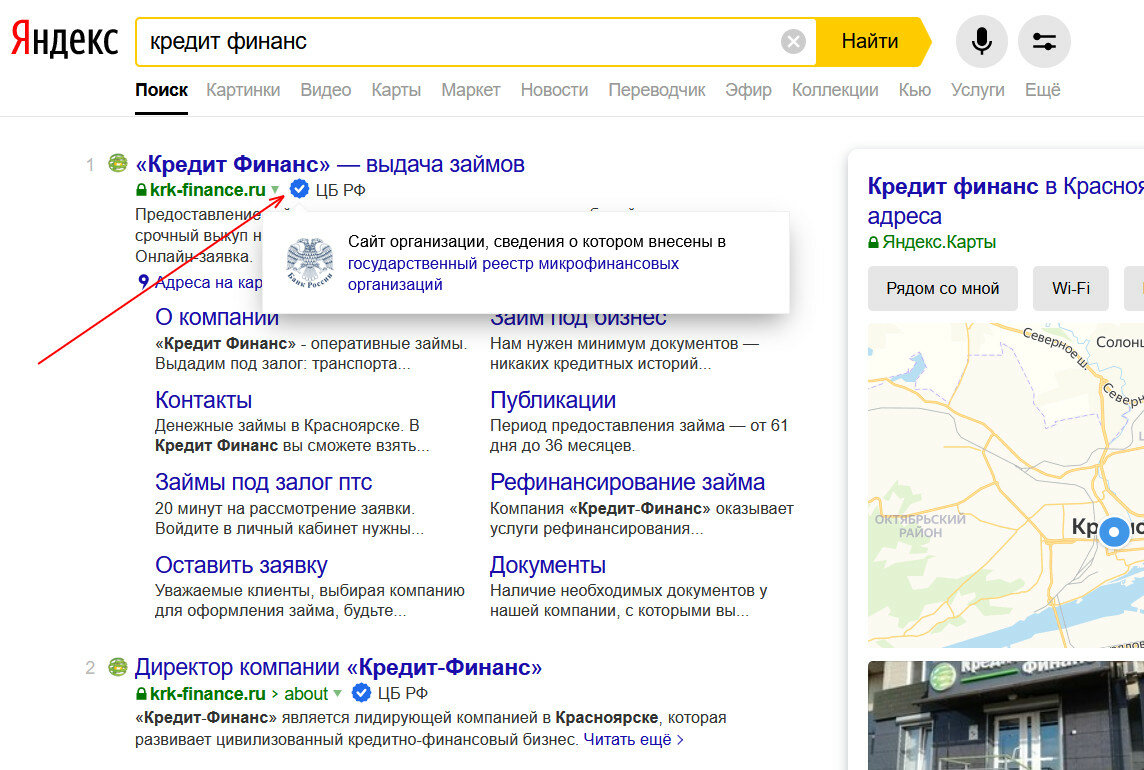Expand dropdown arrow next to krk-finance.ru
The width and height of the screenshot is (1144, 770).
click(x=276, y=190)
